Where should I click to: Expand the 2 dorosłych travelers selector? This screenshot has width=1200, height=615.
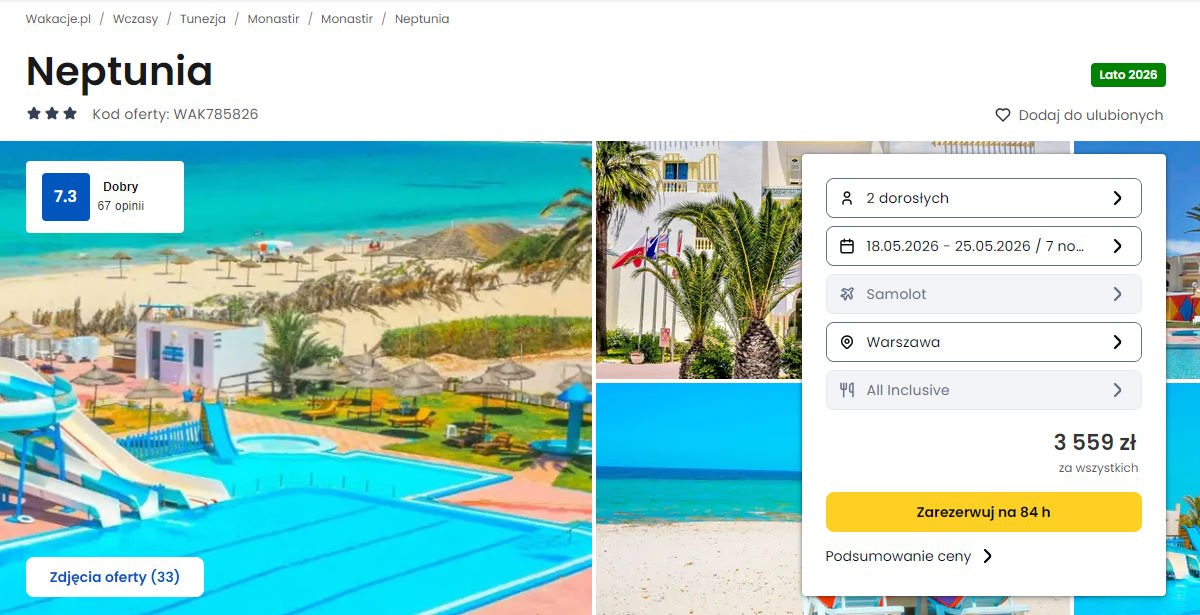point(983,198)
